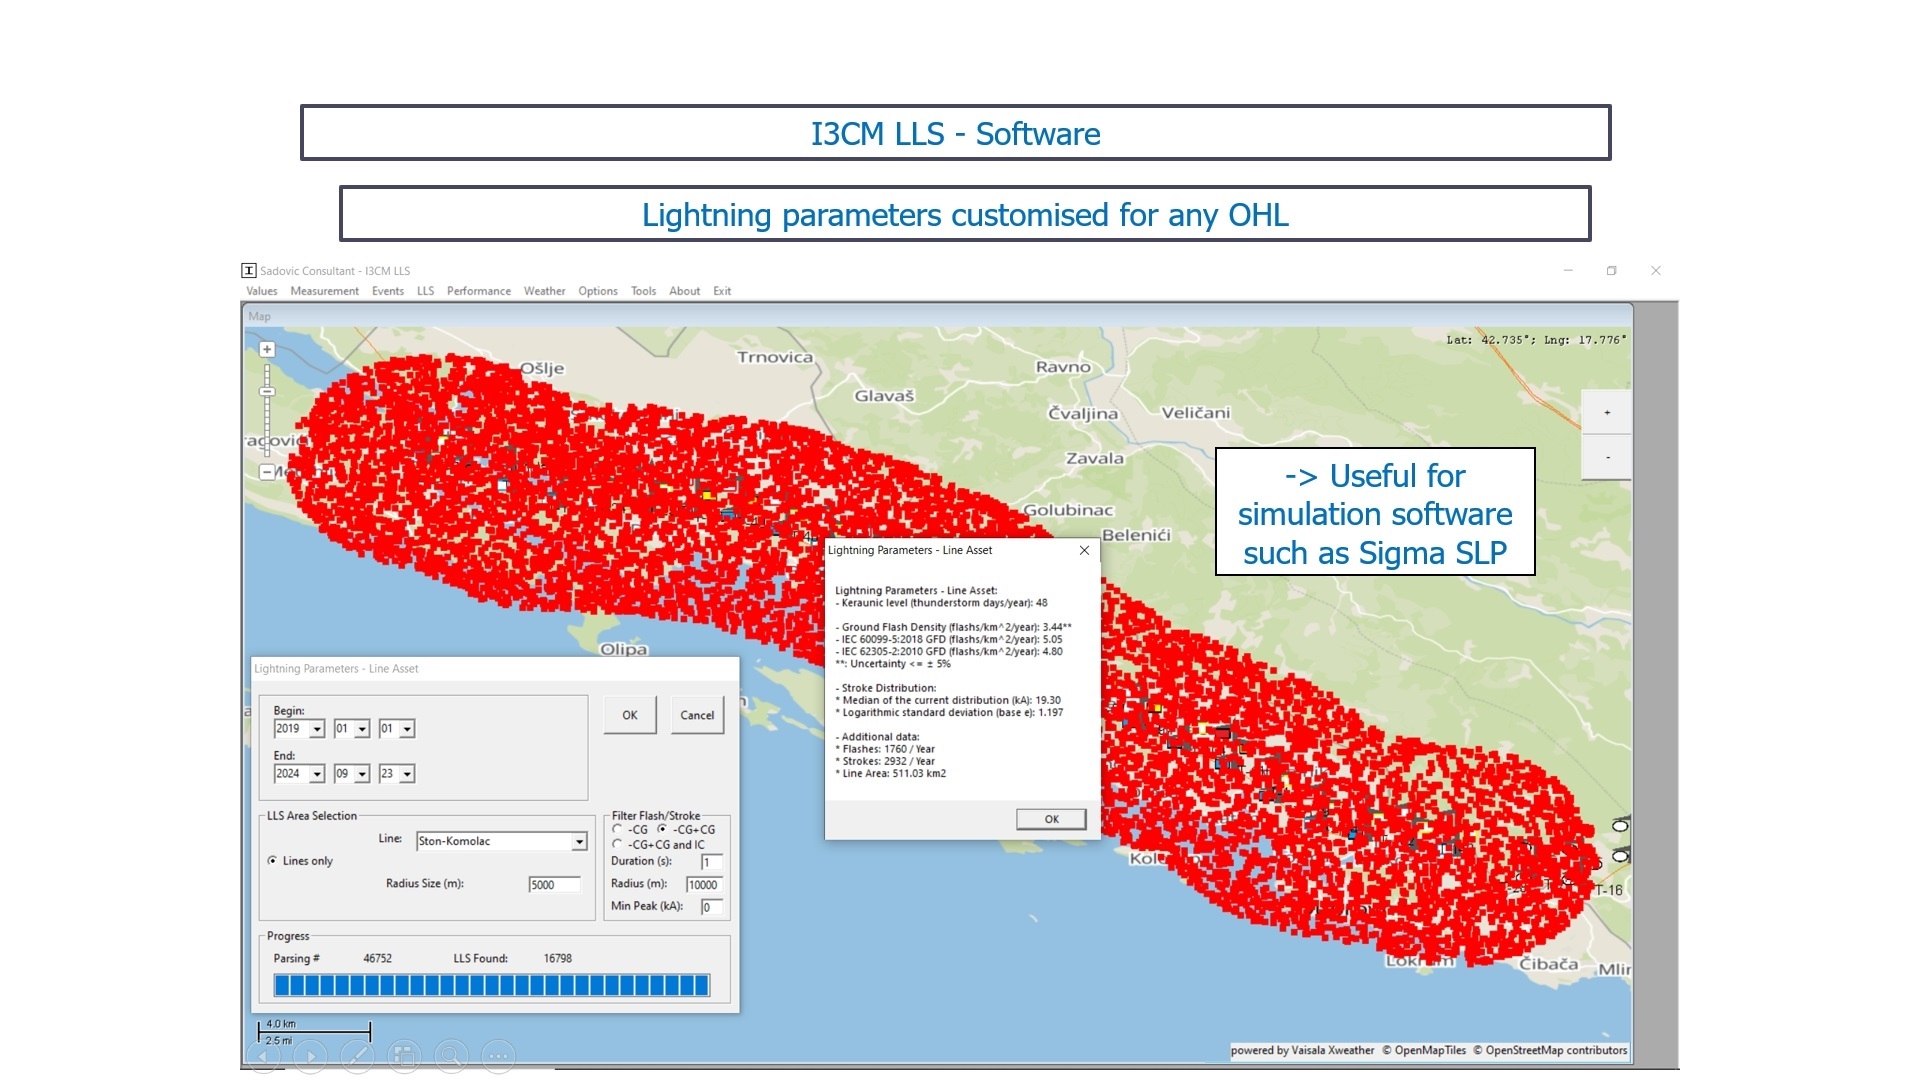Expand the Begin year 2019 dropdown
Screen dimensions: 1920x1080
[317, 729]
